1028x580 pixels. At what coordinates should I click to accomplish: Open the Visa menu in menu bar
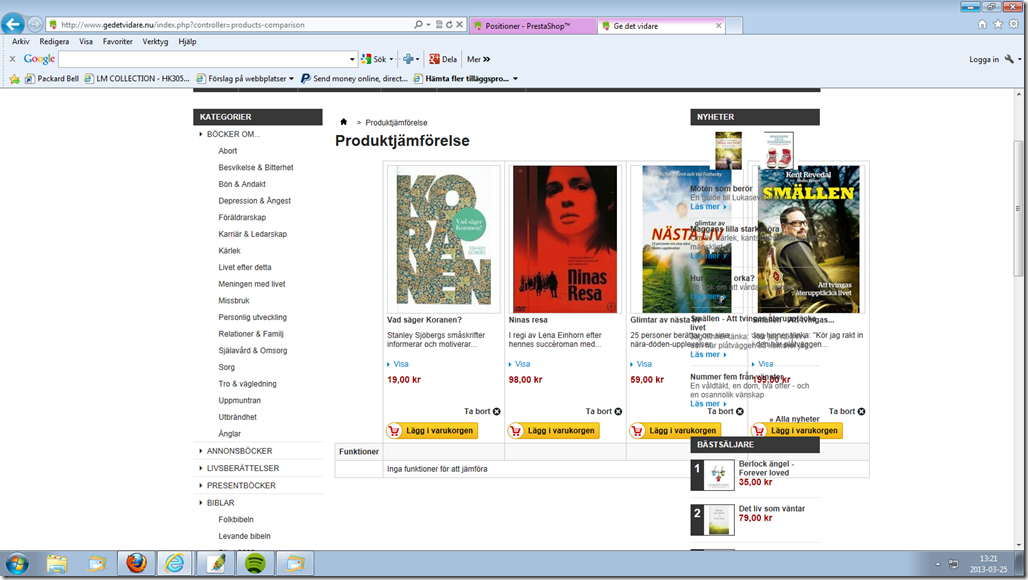point(86,41)
